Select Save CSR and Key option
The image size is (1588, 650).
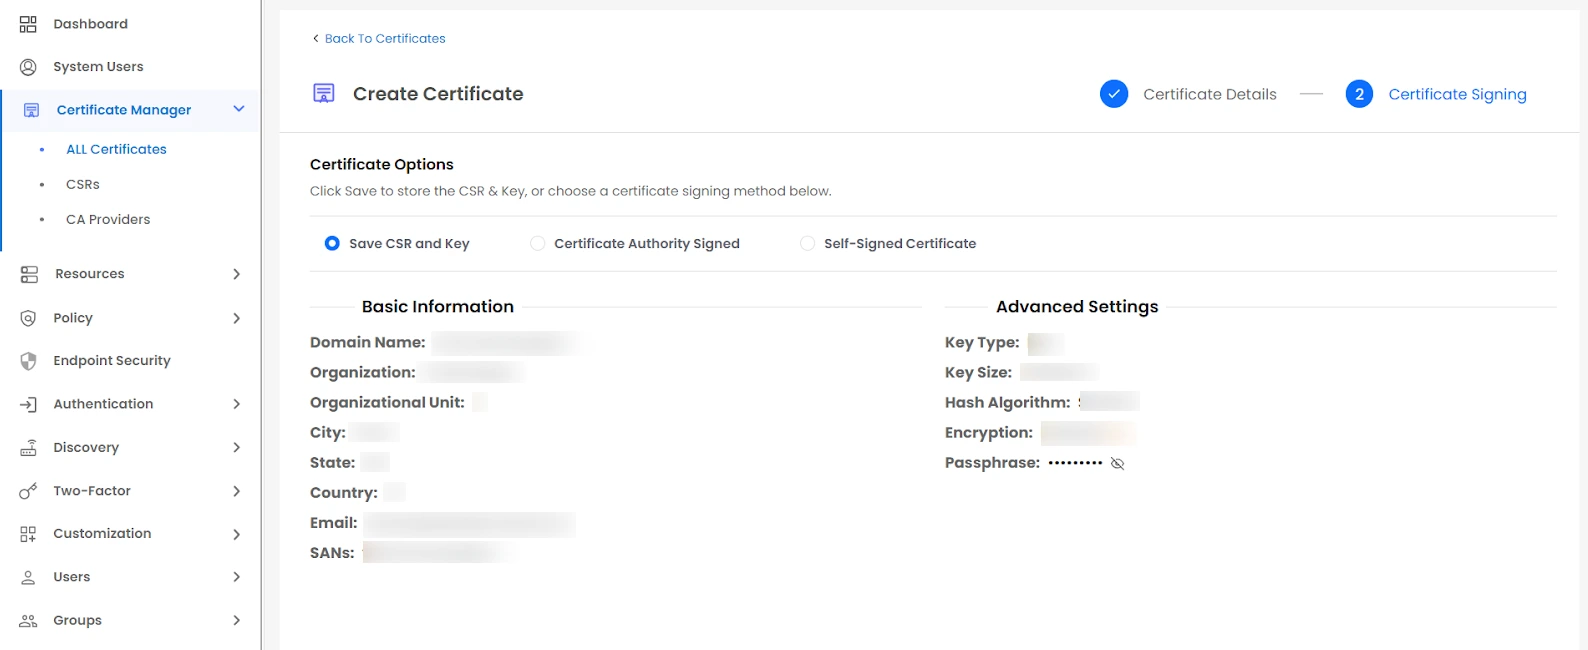331,243
